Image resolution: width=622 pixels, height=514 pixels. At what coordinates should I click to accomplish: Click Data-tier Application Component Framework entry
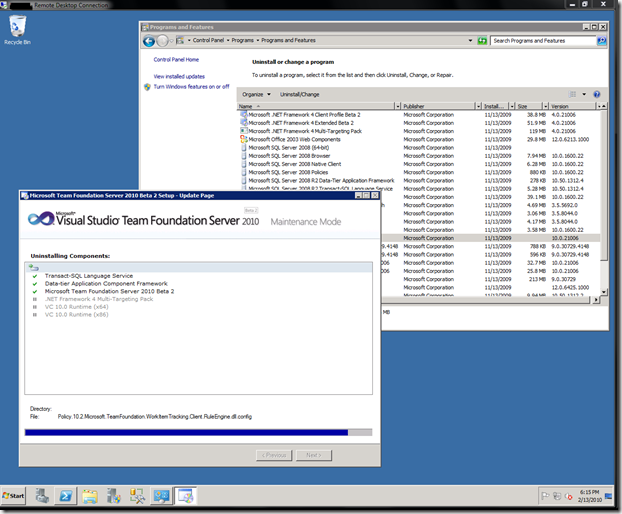(106, 284)
